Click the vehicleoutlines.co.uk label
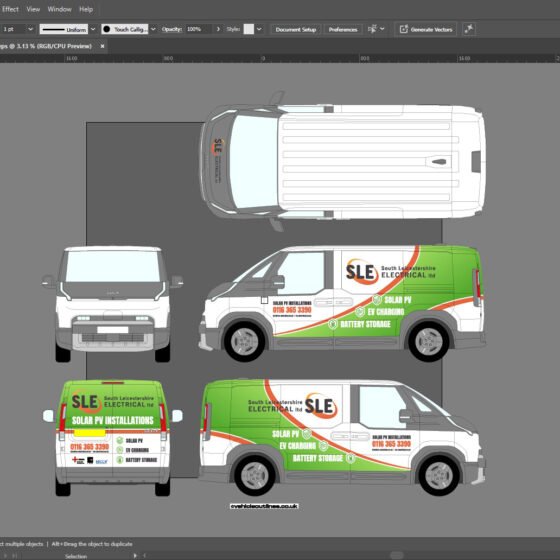Screen dimensions: 560x560 click(x=264, y=506)
